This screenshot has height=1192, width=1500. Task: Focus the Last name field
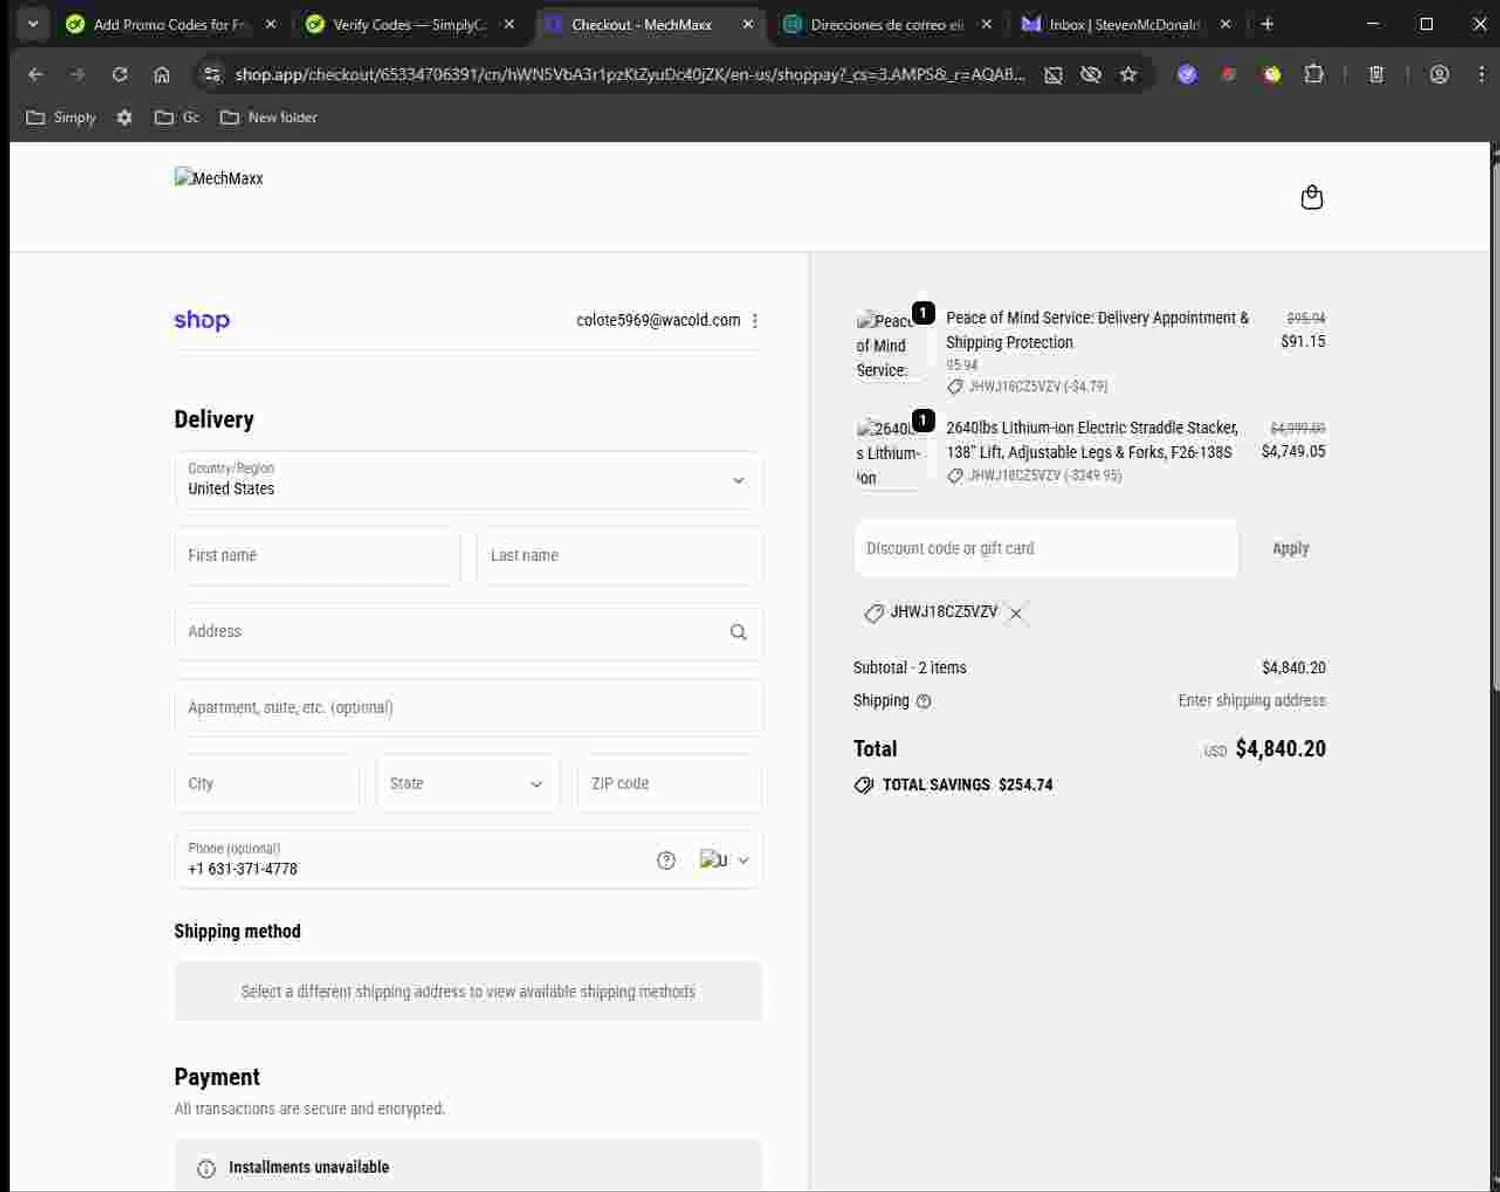pyautogui.click(x=620, y=556)
